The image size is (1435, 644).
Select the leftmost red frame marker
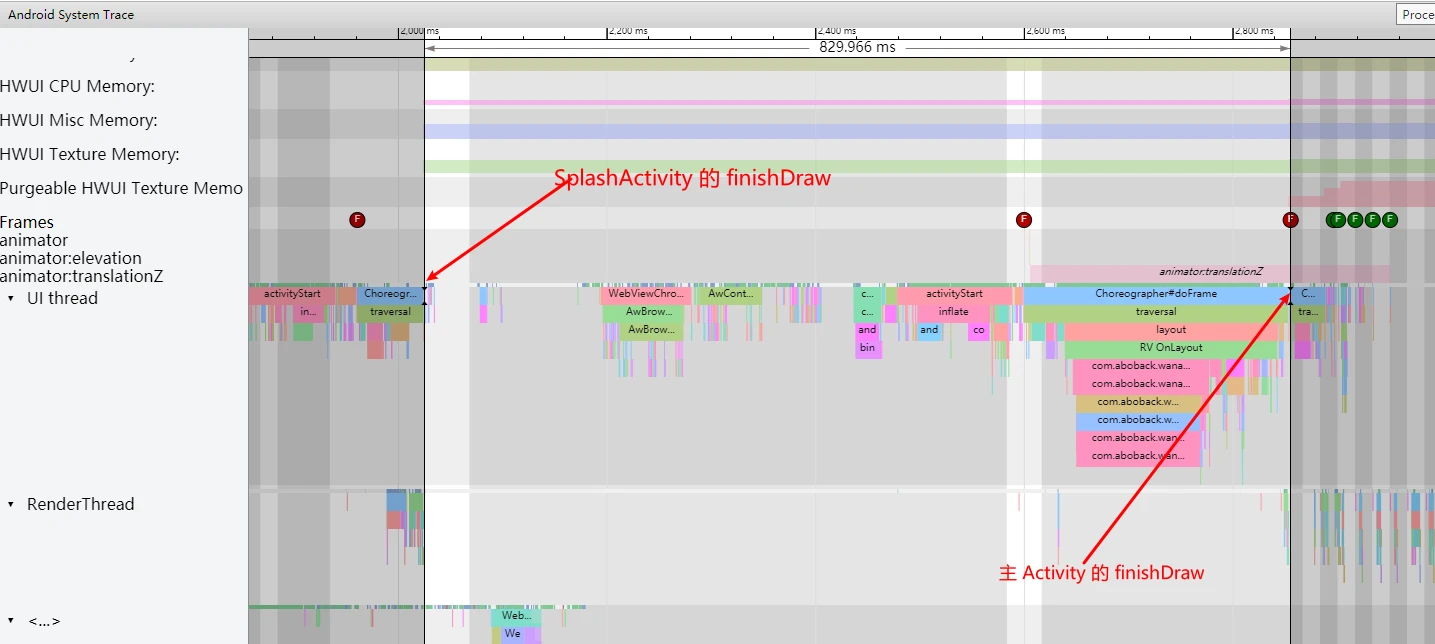click(x=357, y=220)
